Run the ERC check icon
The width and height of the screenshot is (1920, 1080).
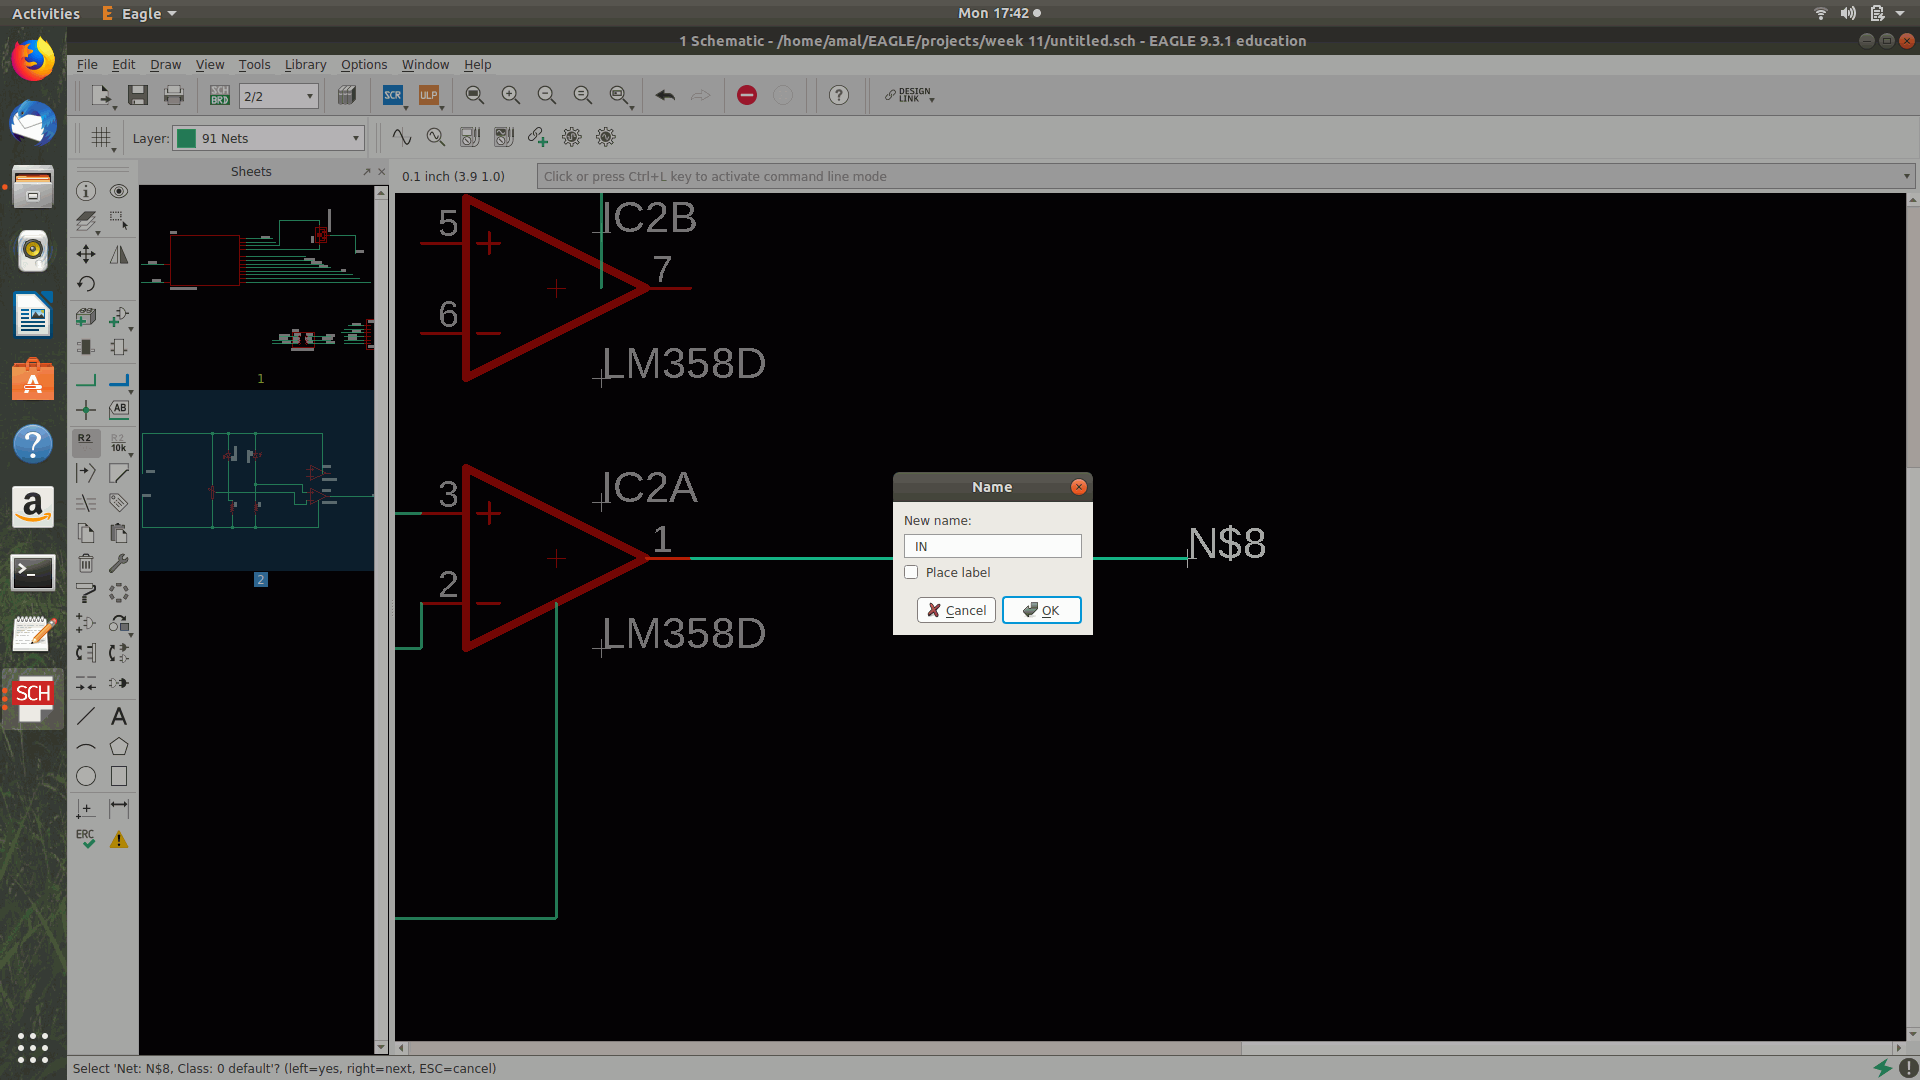(x=86, y=840)
